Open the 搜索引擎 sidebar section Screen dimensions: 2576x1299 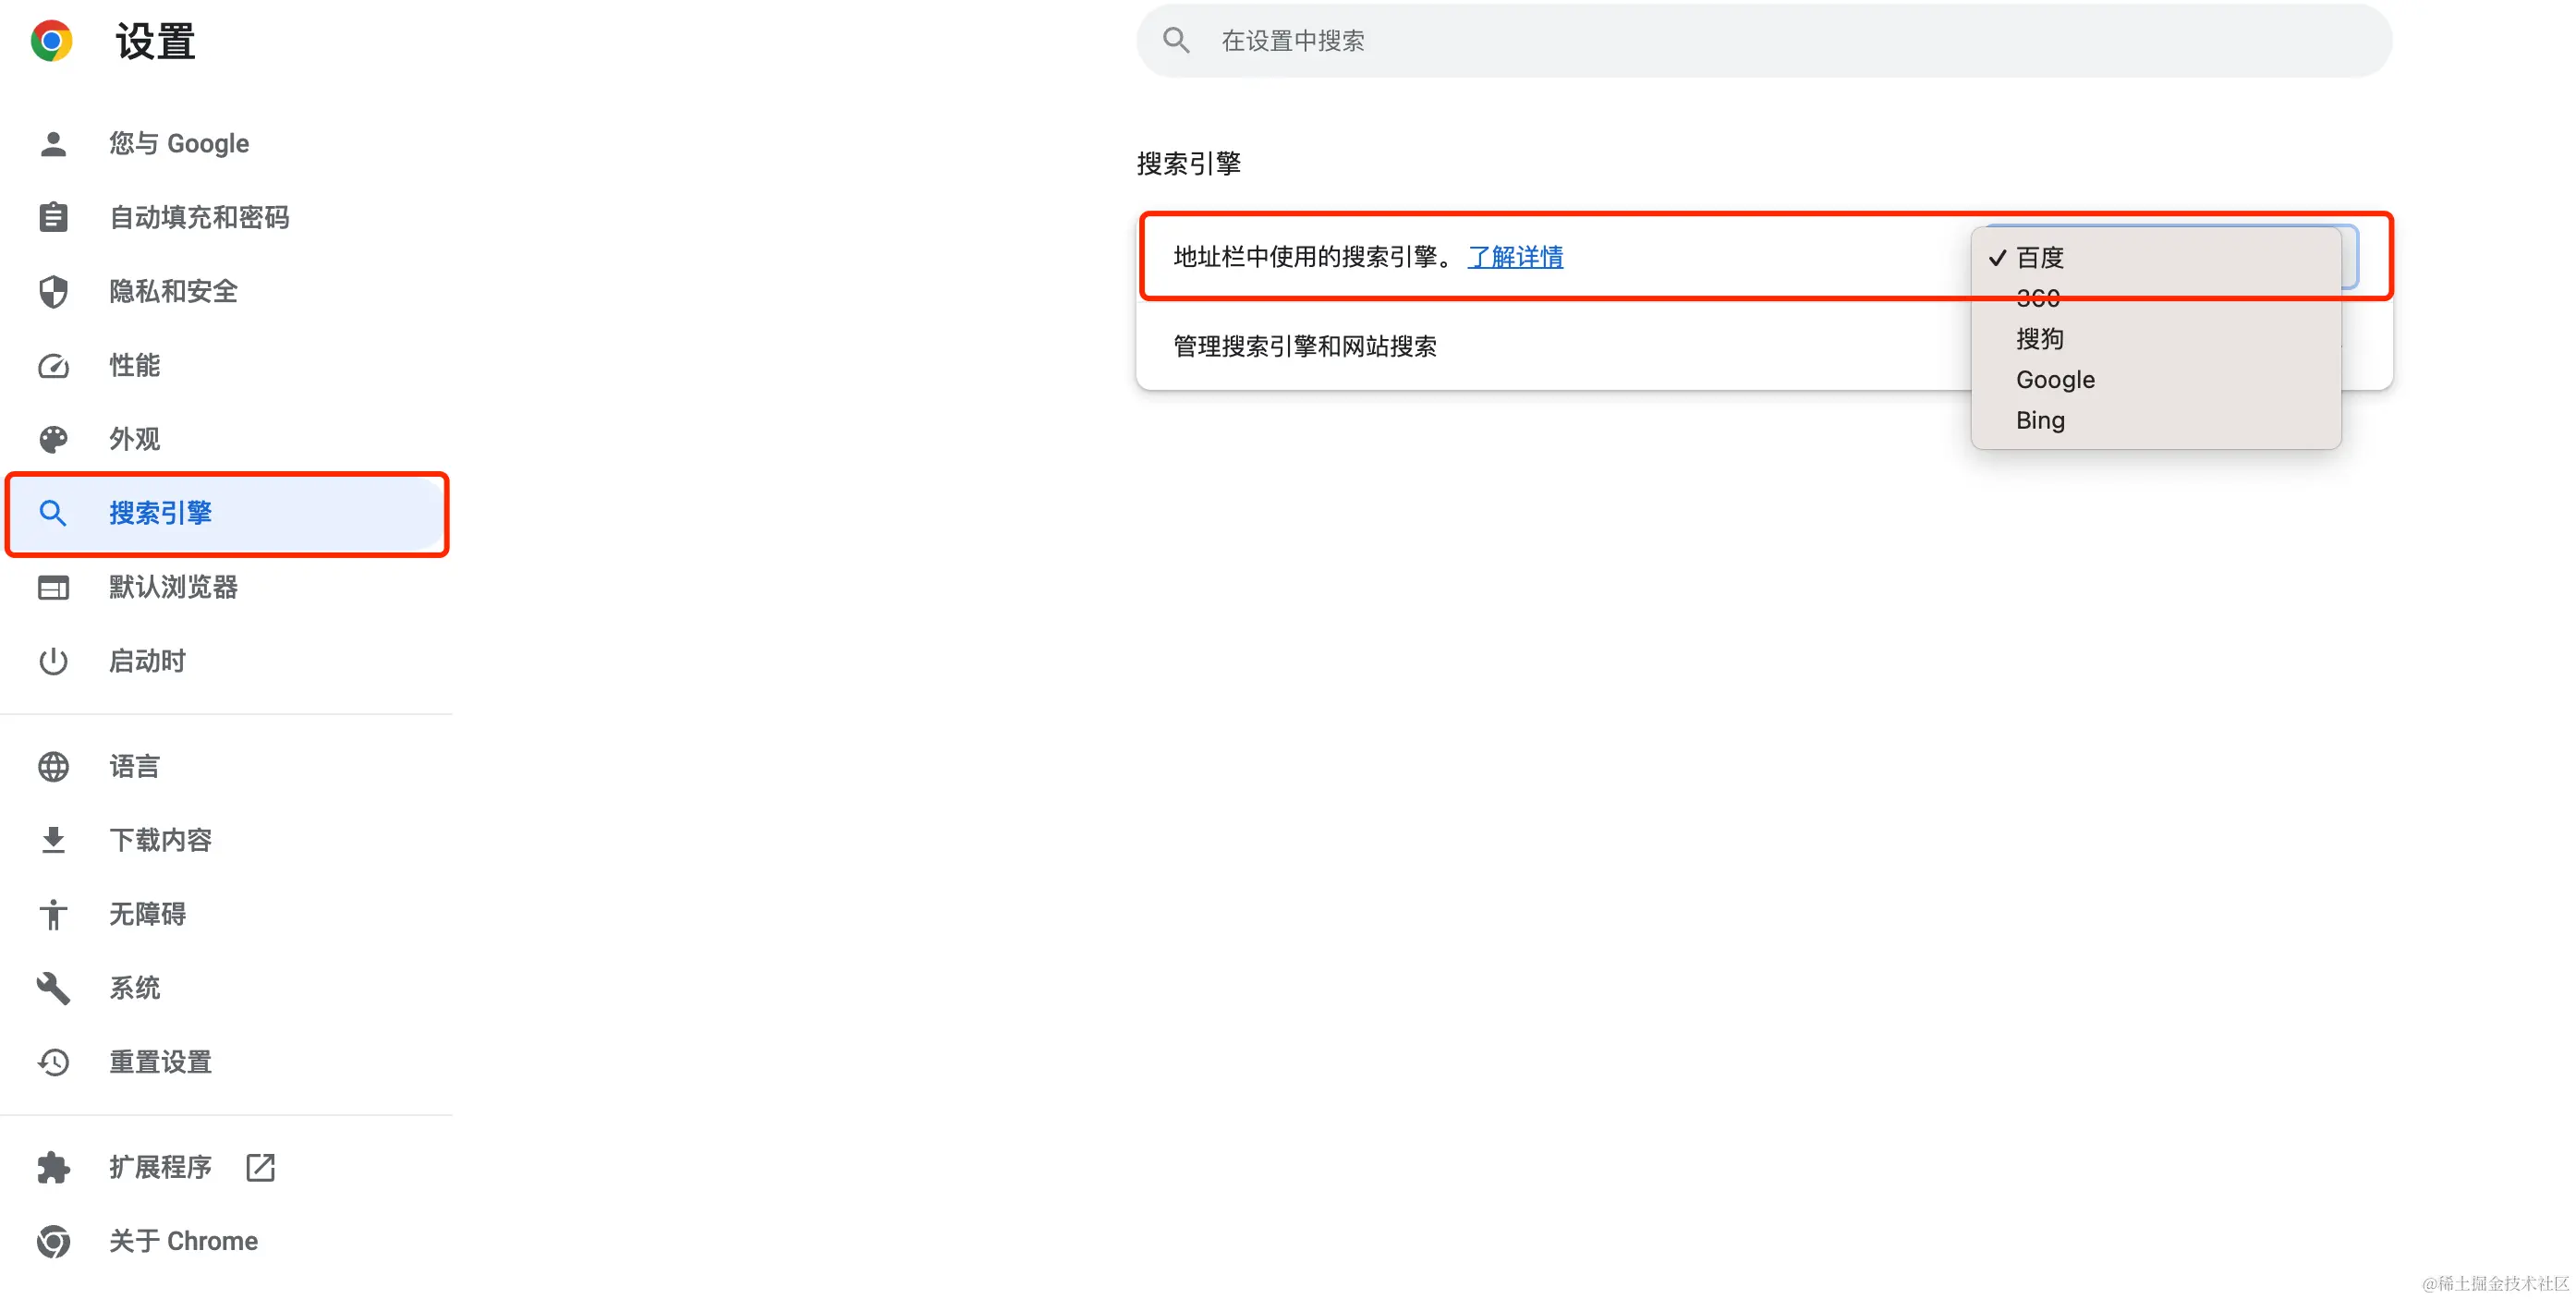[x=160, y=513]
